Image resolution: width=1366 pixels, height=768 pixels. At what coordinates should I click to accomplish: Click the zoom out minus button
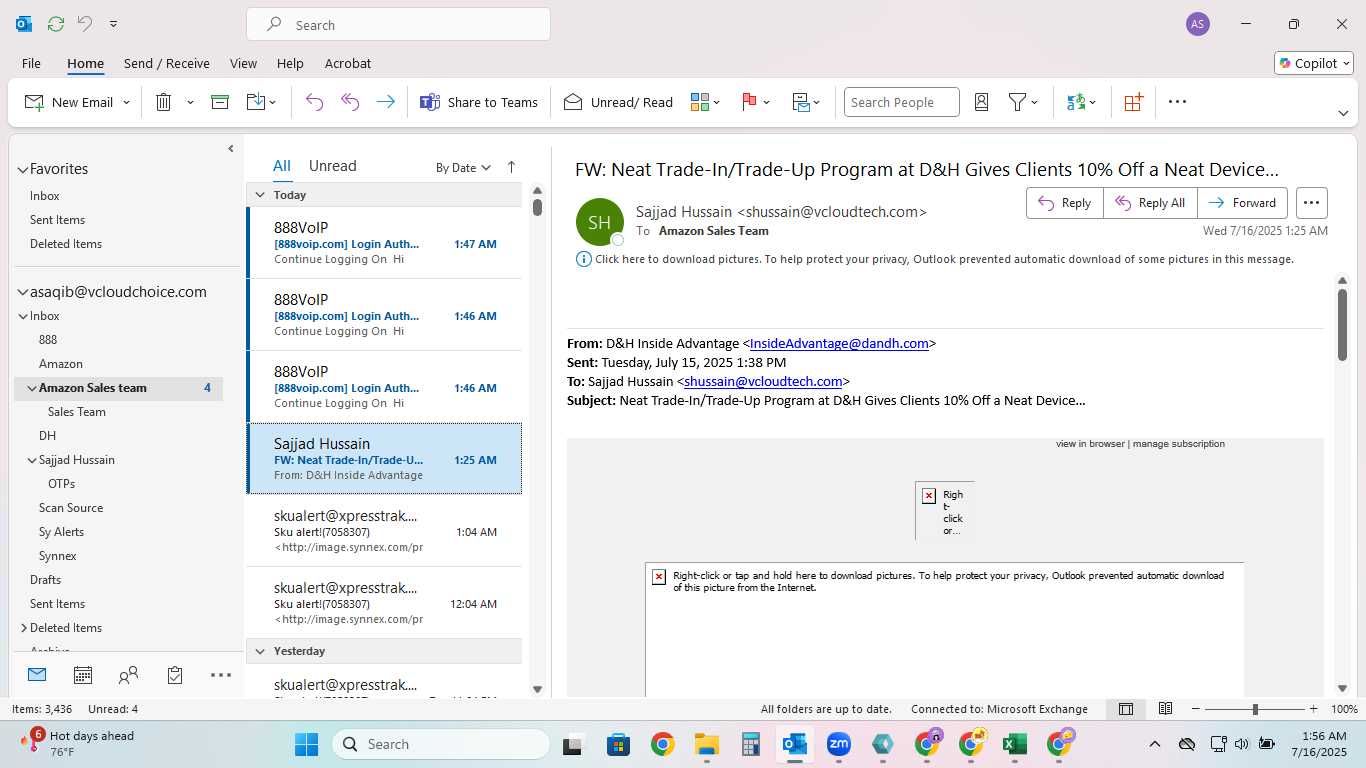pos(1196,709)
